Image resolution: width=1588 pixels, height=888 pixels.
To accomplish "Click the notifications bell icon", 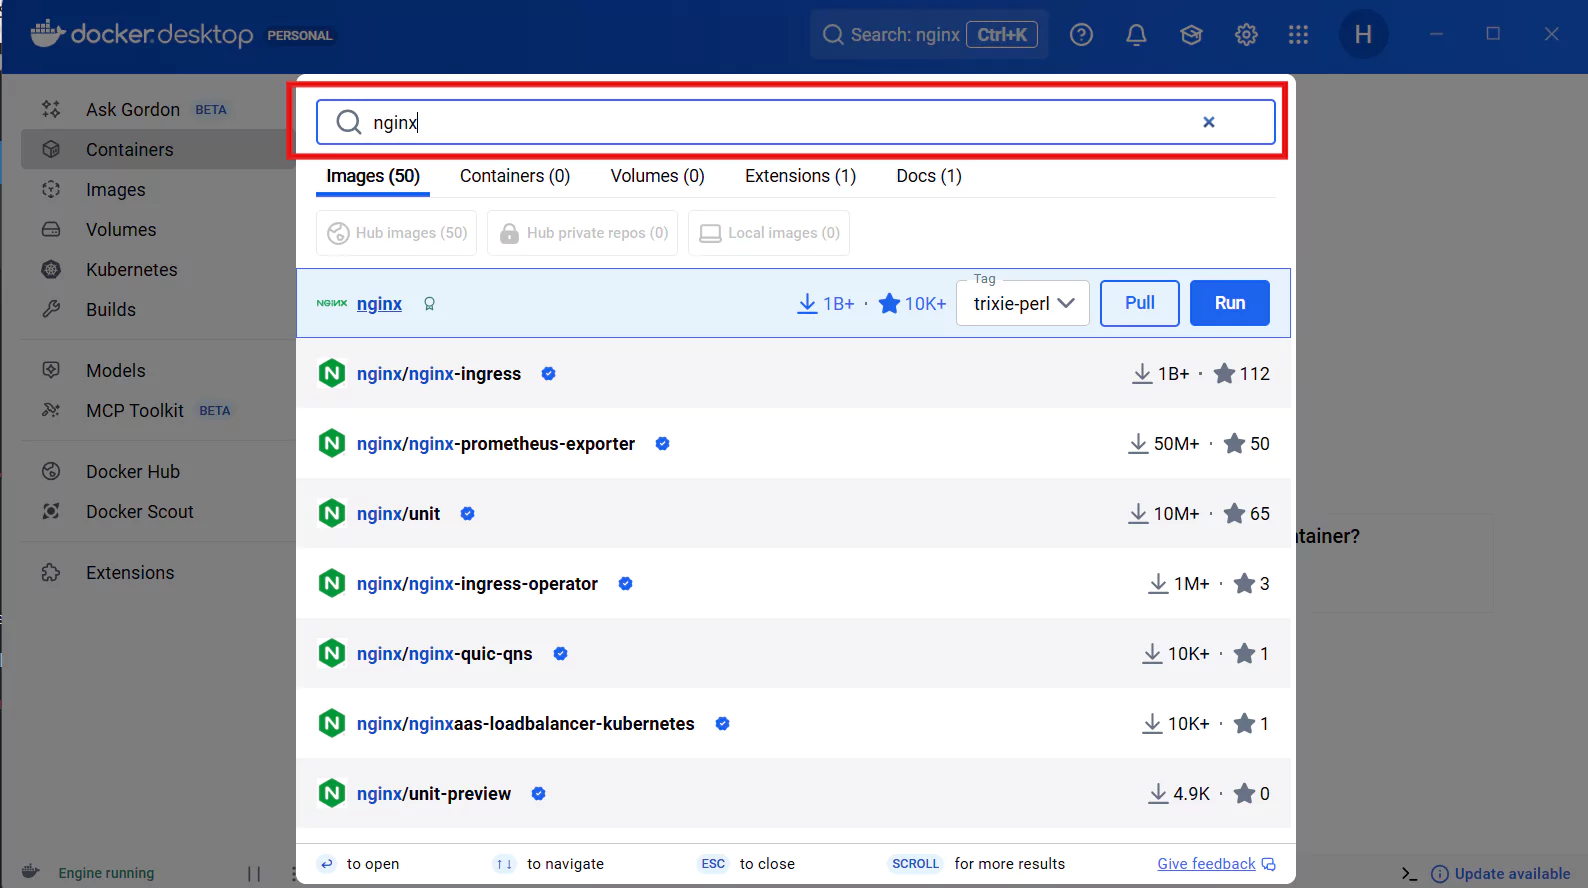I will point(1136,35).
